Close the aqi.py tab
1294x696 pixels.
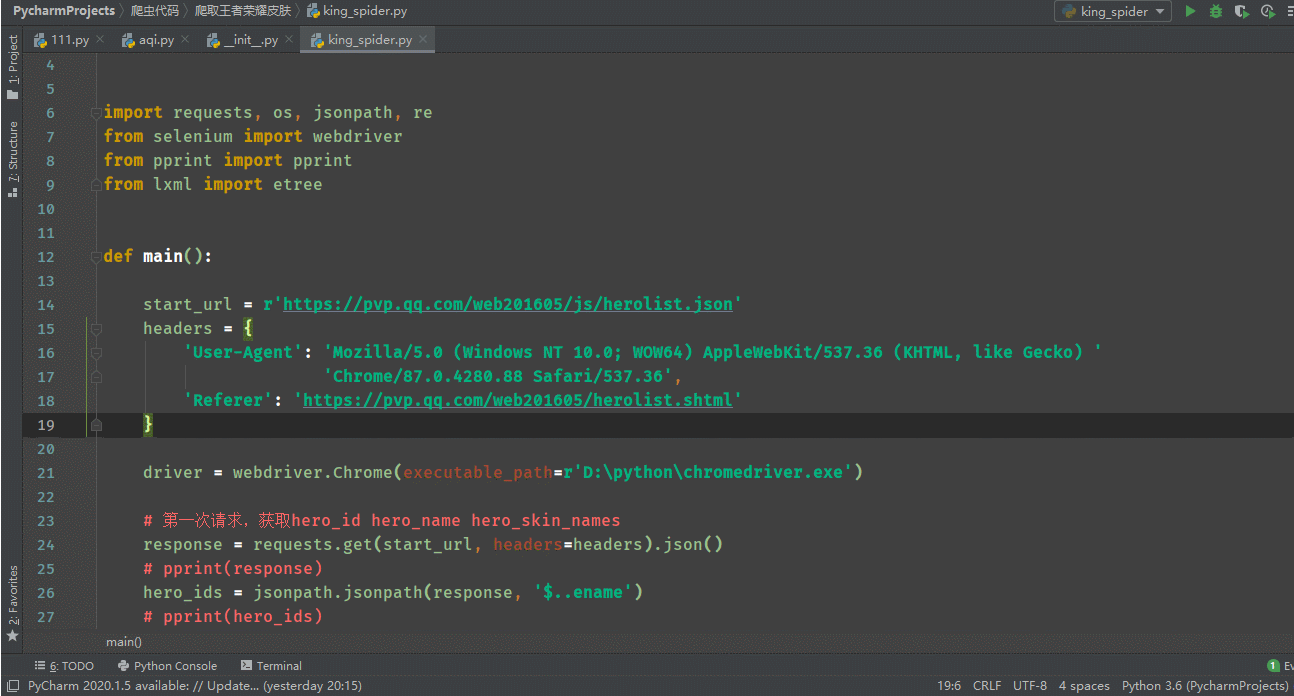coord(184,40)
